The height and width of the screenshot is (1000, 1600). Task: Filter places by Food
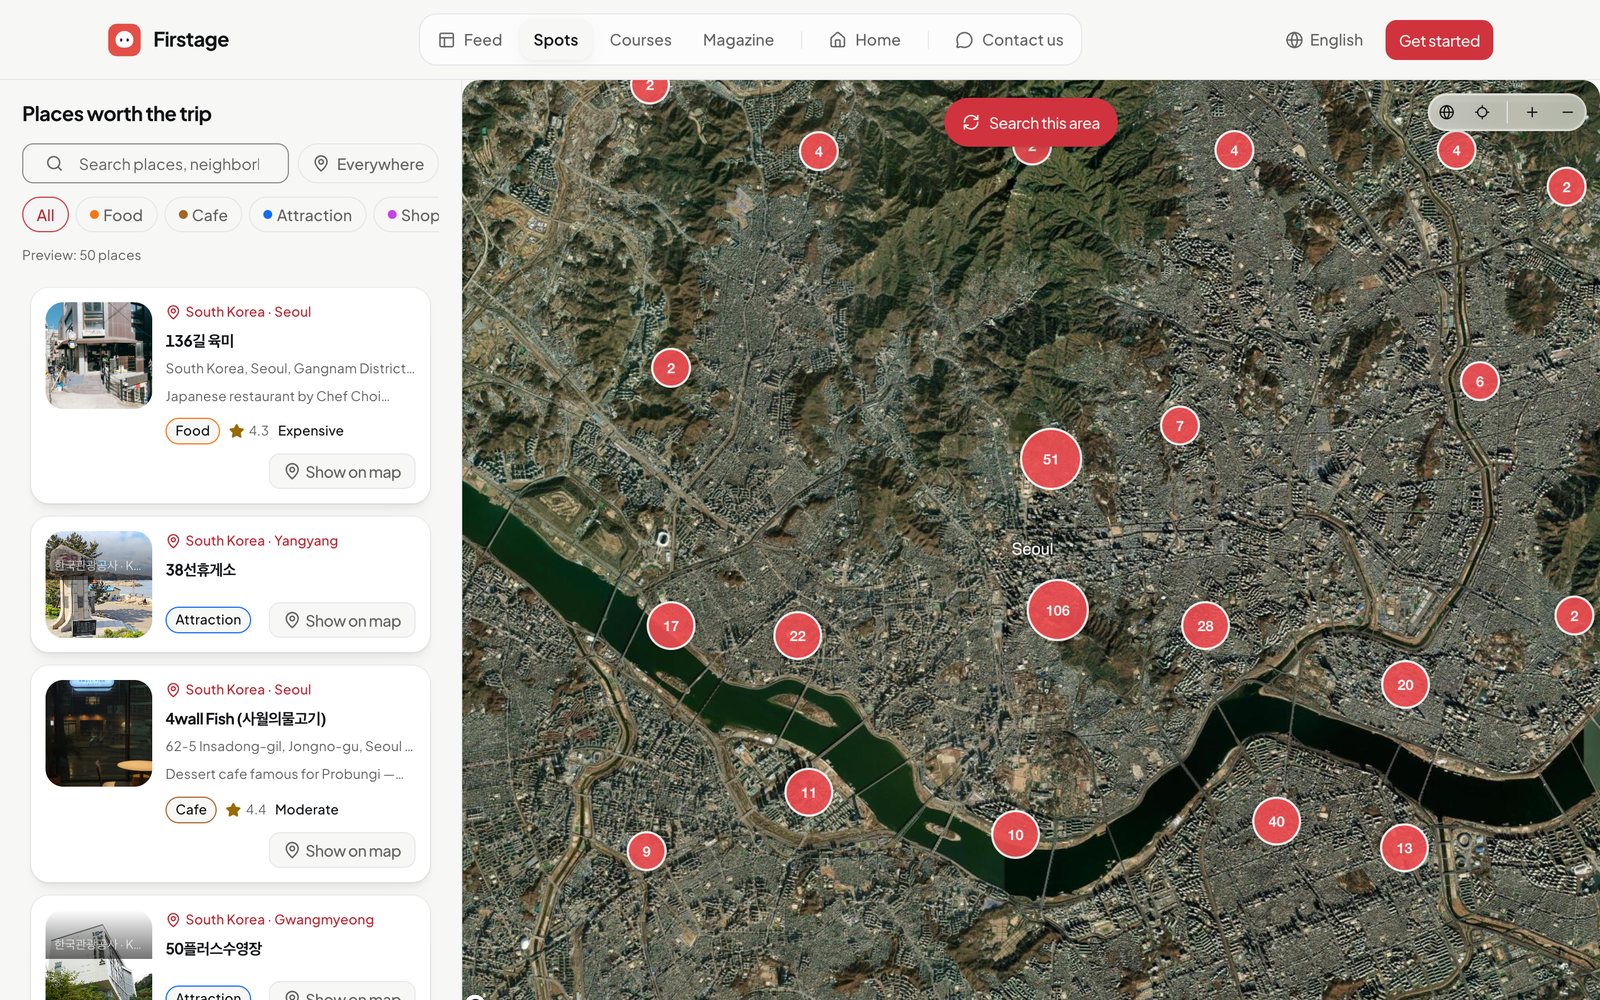116,215
